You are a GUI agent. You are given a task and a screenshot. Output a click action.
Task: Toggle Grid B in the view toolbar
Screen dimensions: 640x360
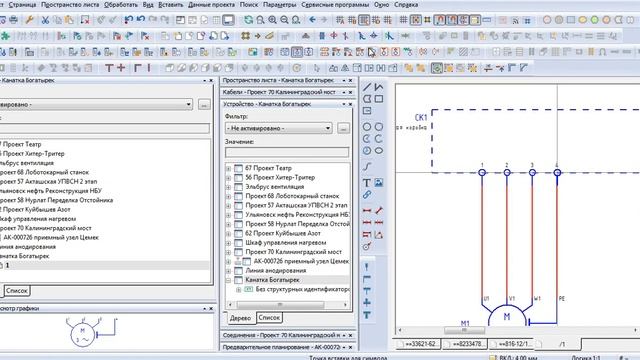coord(352,20)
